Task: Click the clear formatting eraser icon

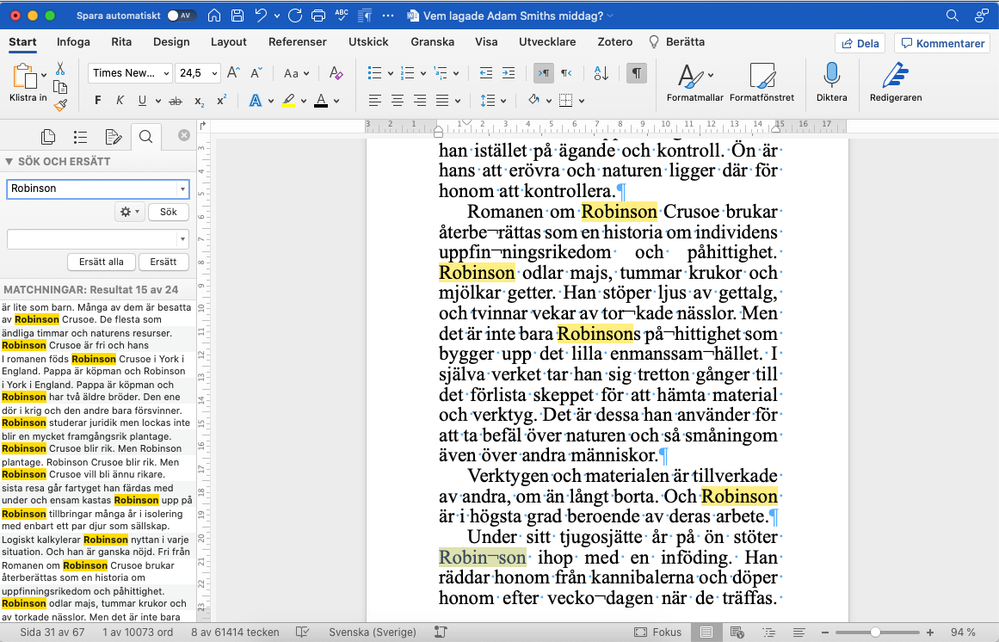Action: (336, 73)
